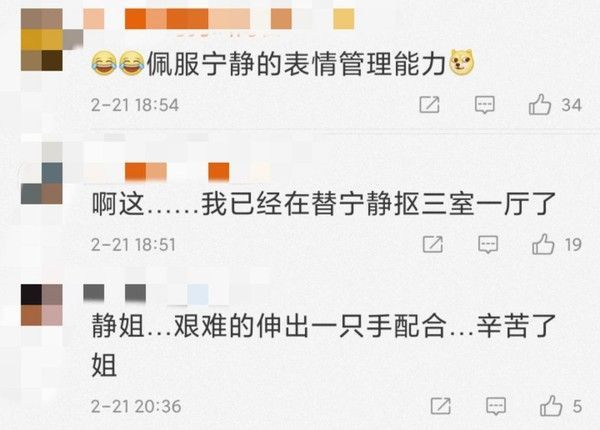600x430 pixels.
Task: Tap the comment starting with 静姐
Action: tap(324, 345)
